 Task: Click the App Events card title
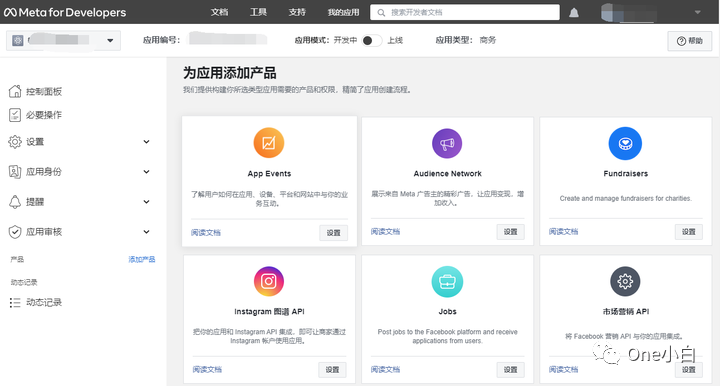click(269, 173)
